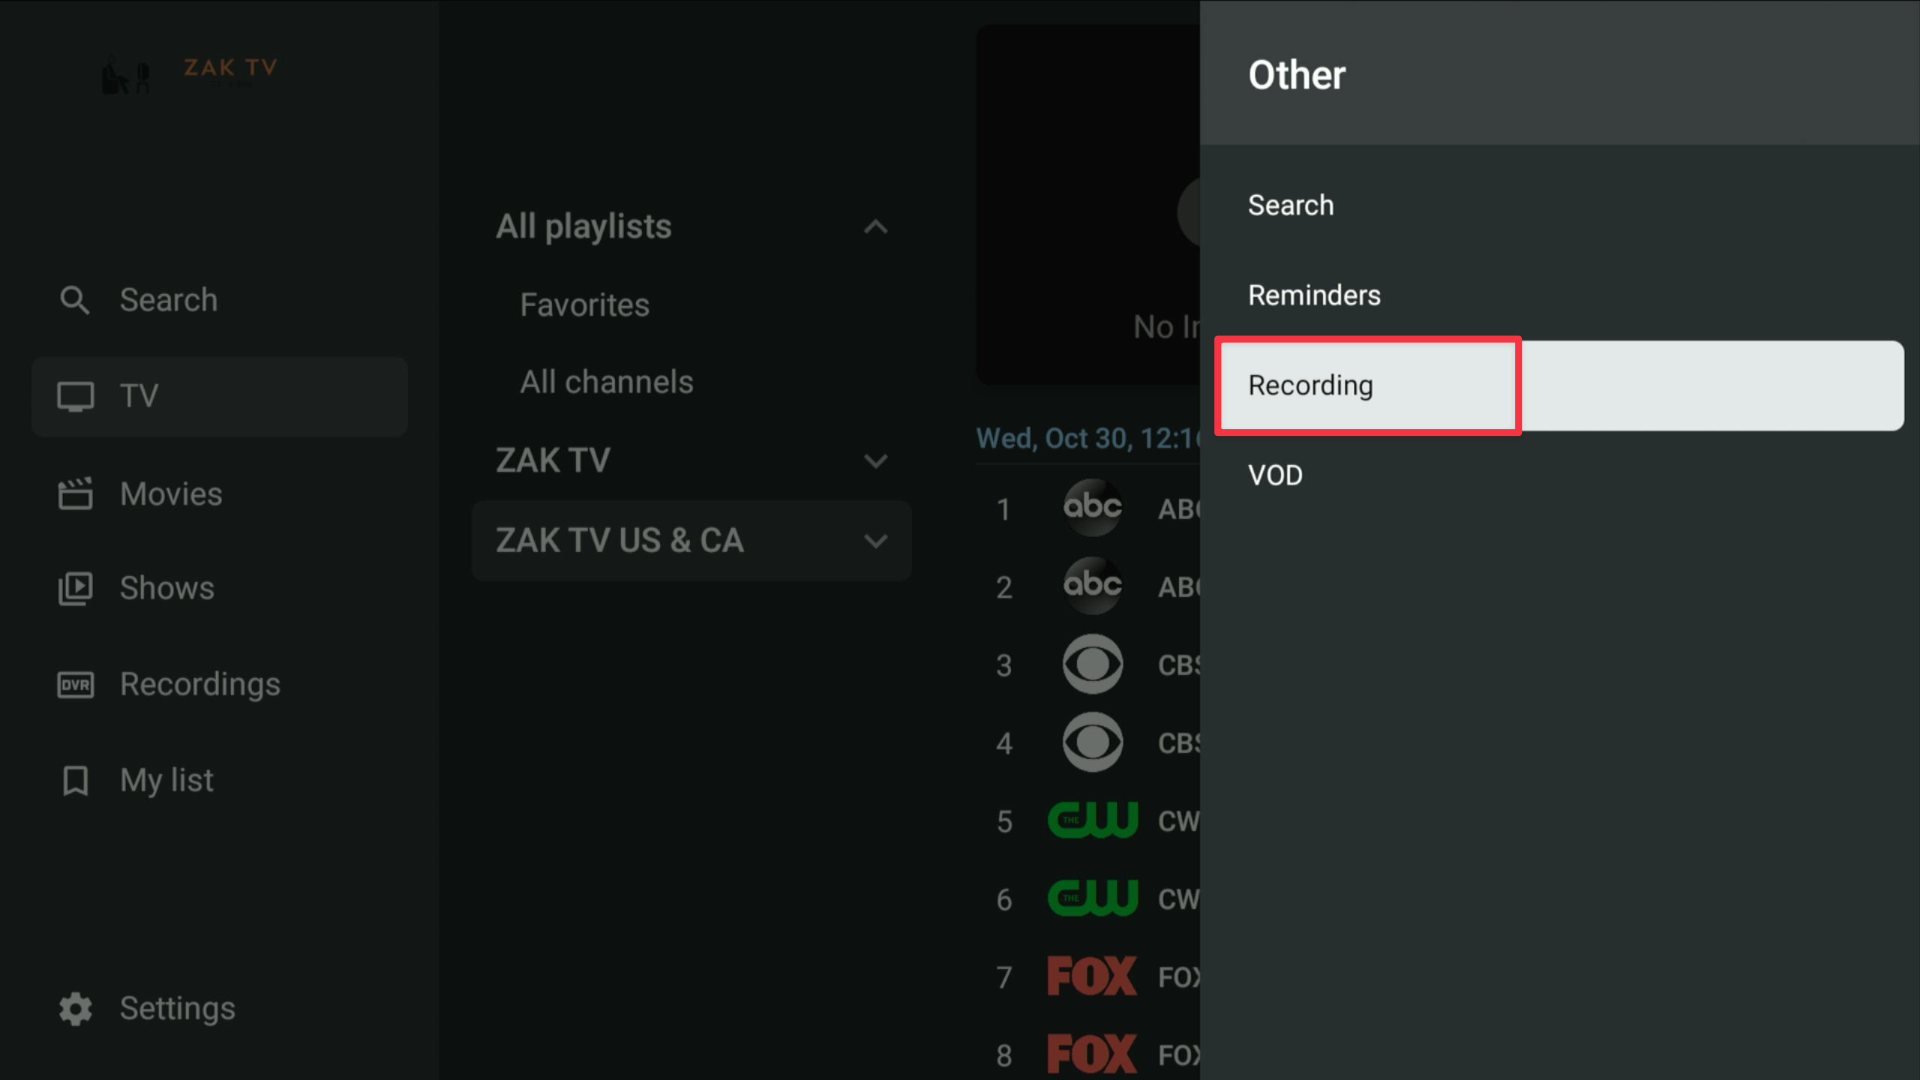Select the TV monitor icon

point(75,397)
